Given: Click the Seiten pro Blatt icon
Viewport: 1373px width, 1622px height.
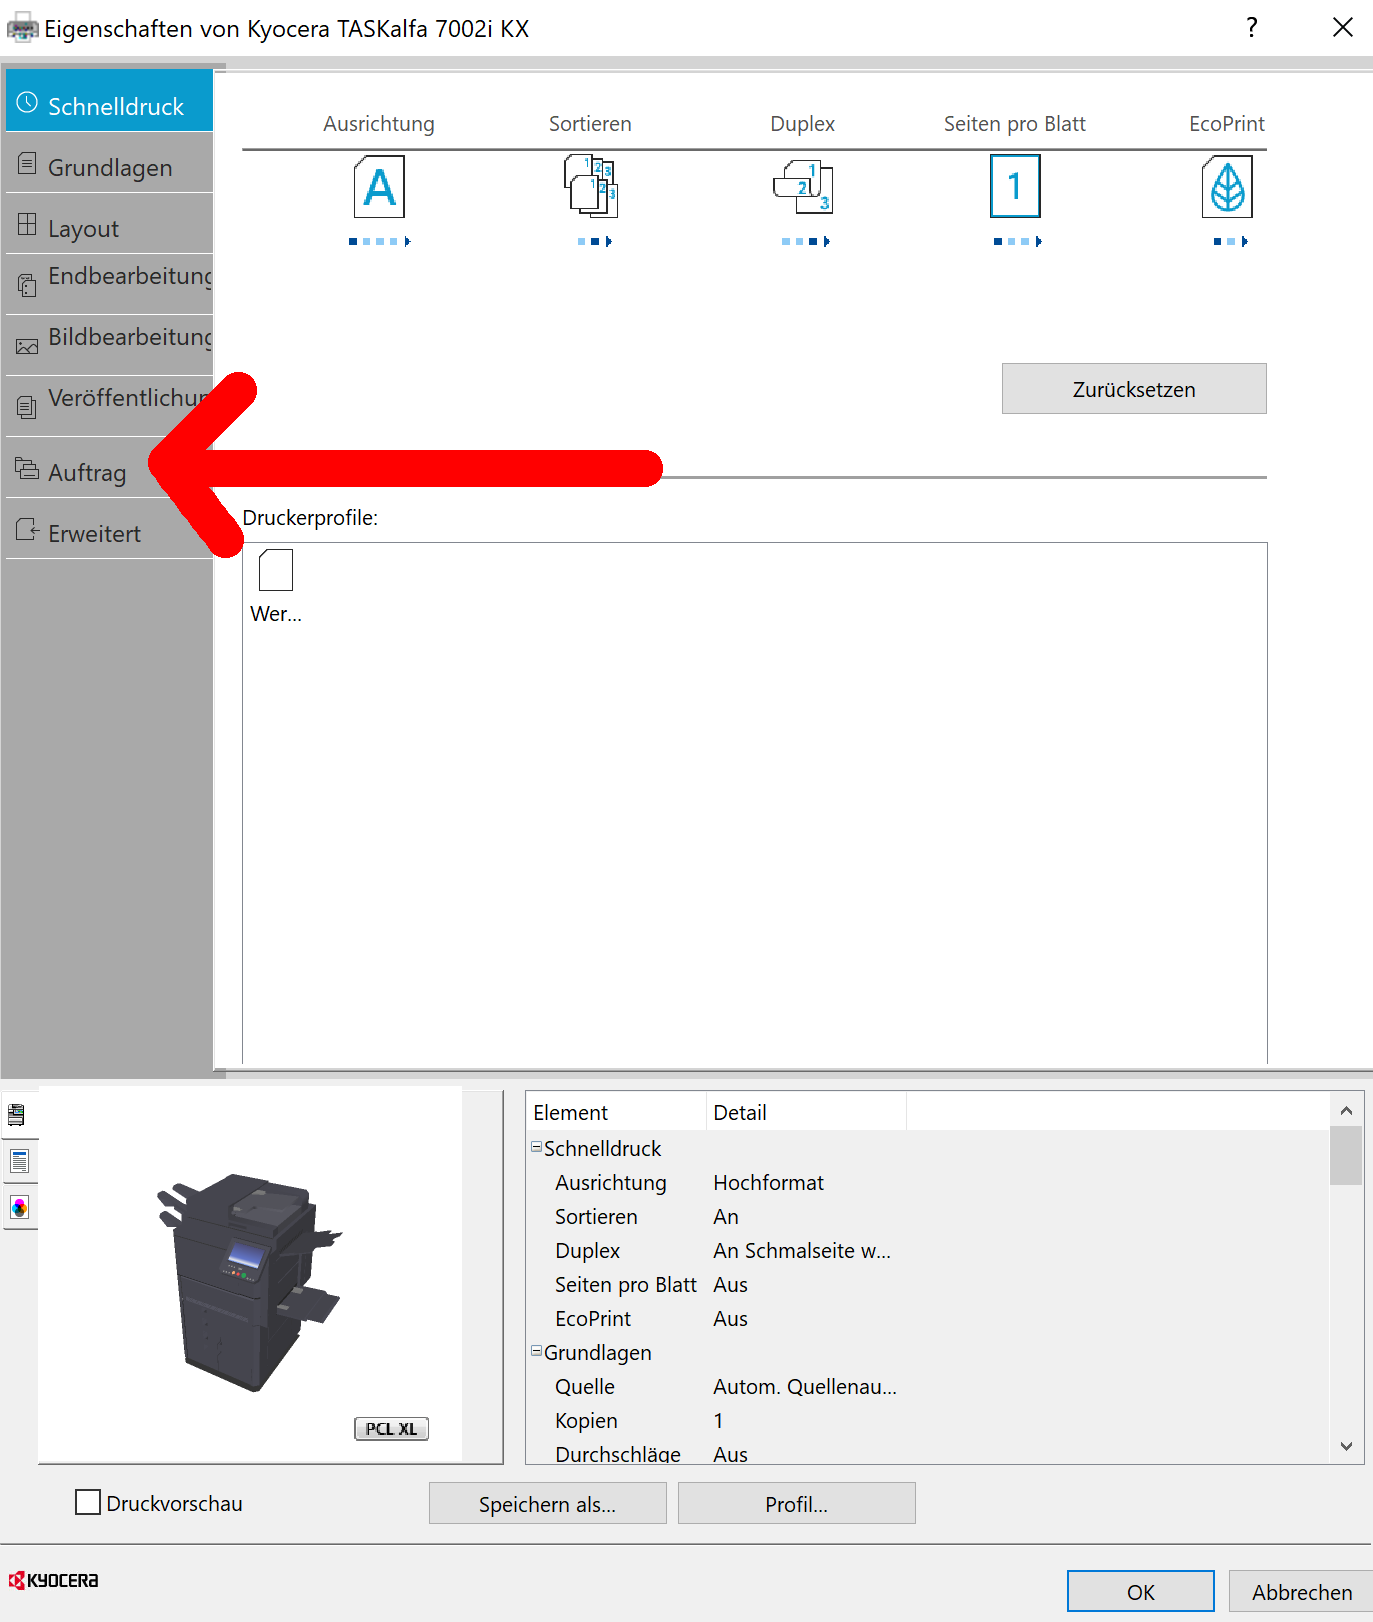Looking at the screenshot, I should 1015,187.
